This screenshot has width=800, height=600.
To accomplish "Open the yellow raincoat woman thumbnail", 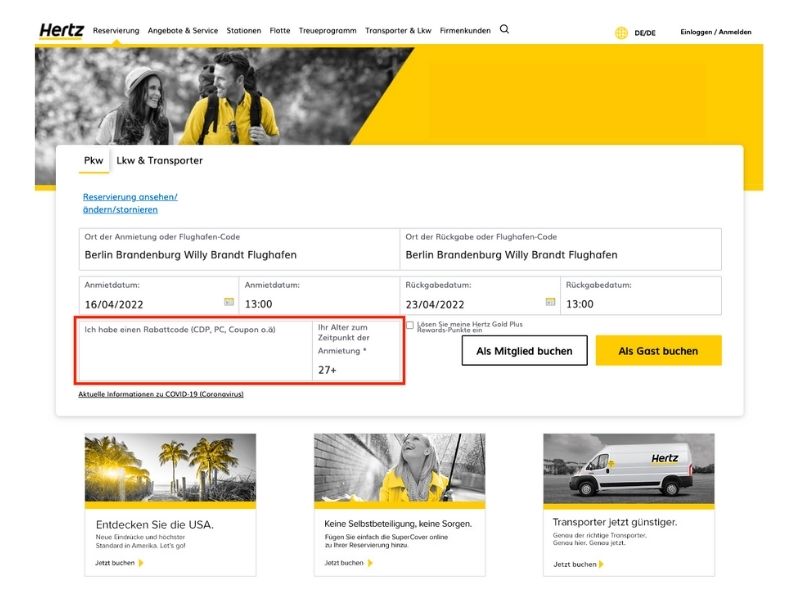I will tap(399, 468).
